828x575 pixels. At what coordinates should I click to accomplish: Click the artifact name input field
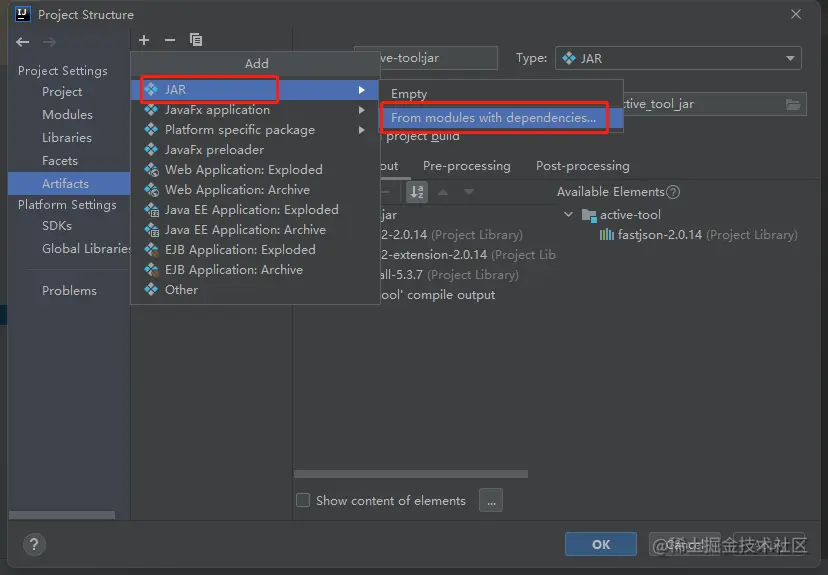tap(438, 58)
